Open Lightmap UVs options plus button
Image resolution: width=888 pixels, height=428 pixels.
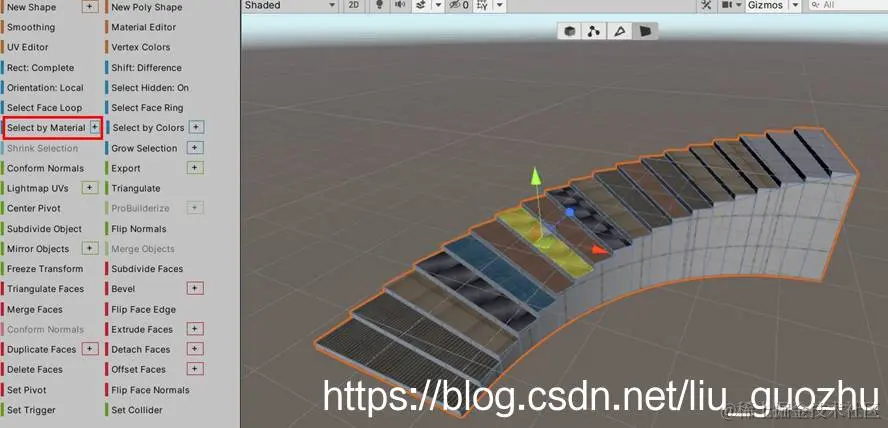coord(90,187)
